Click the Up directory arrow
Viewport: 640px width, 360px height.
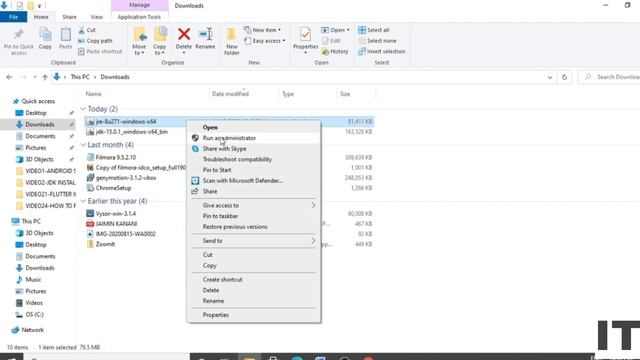click(x=45, y=77)
